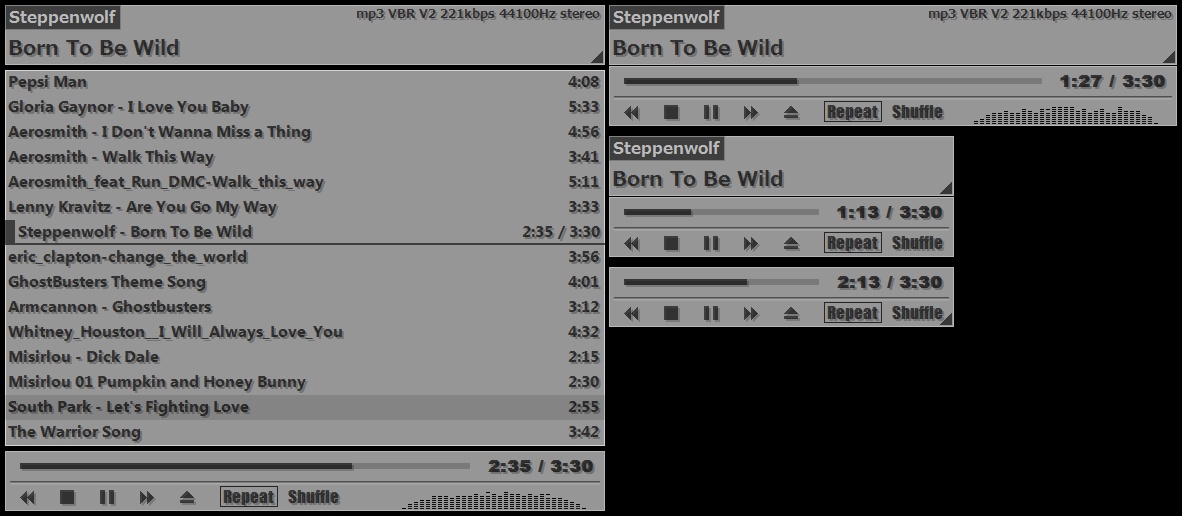The height and width of the screenshot is (516, 1182).
Task: Click the stop icon in the 2:13 mini player
Action: [x=671, y=313]
